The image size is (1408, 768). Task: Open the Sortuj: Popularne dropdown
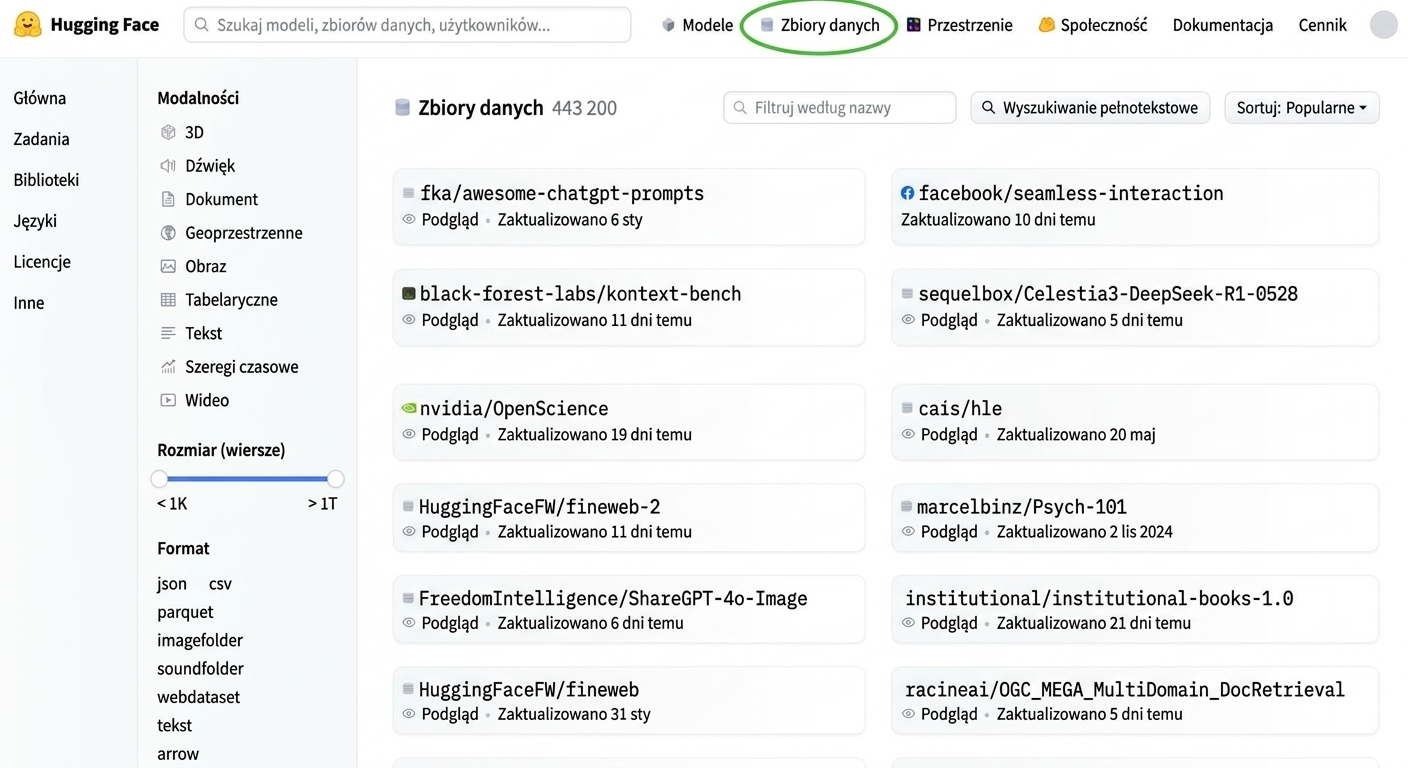click(1302, 108)
